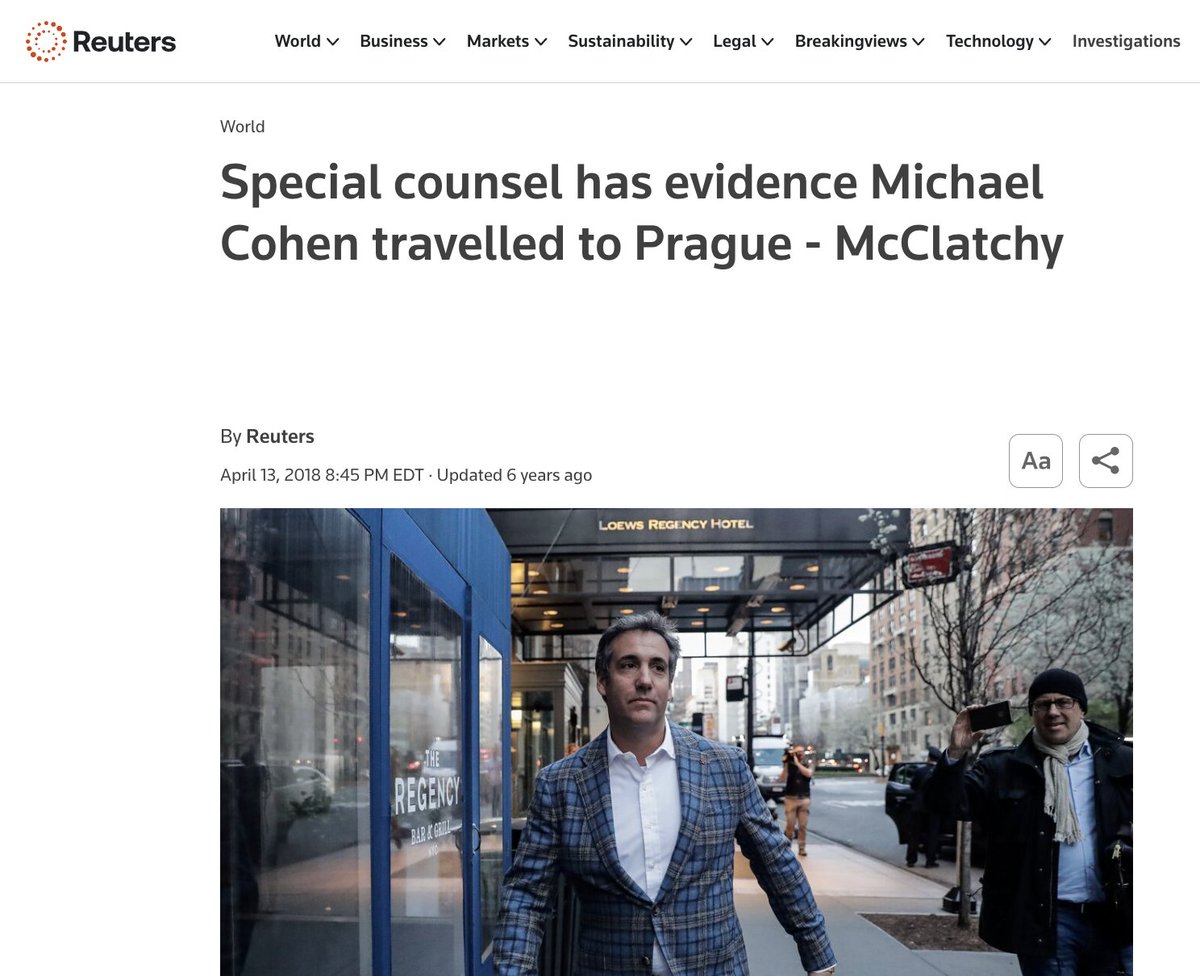
Task: Click the article headline text
Action: 641,213
